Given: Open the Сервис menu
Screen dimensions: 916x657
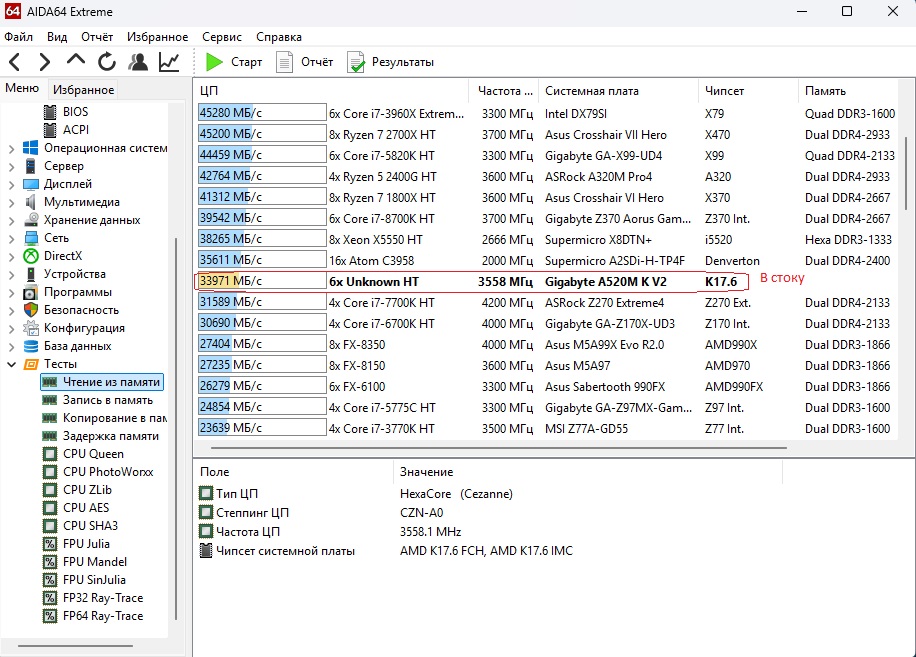Looking at the screenshot, I should [222, 37].
